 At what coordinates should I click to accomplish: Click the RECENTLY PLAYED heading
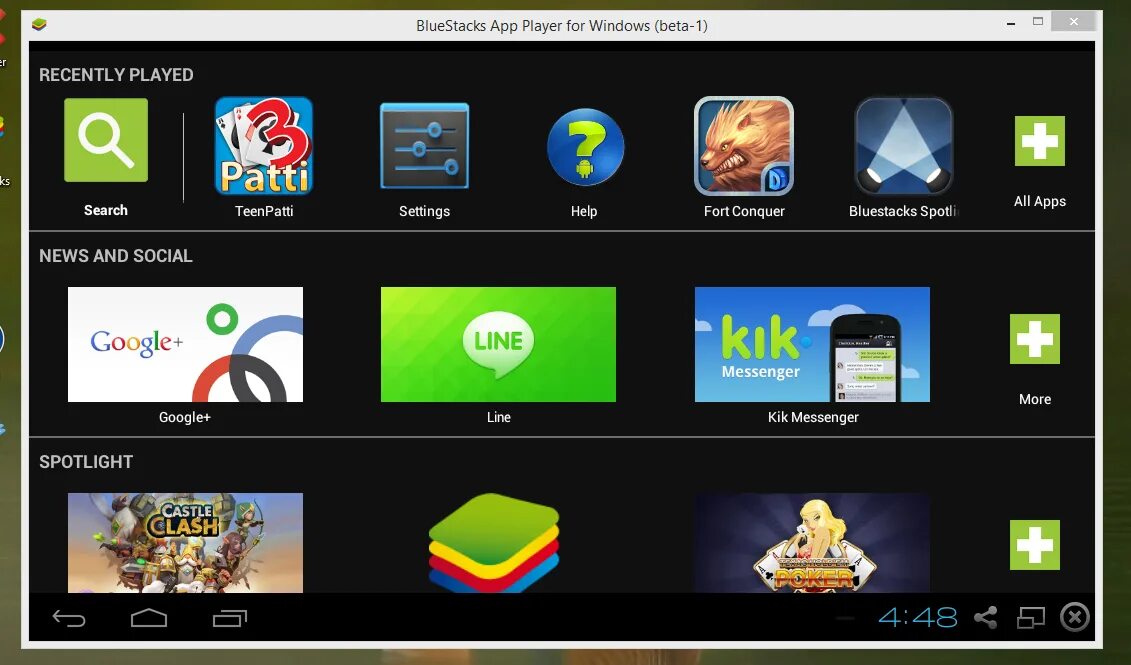[x=116, y=75]
